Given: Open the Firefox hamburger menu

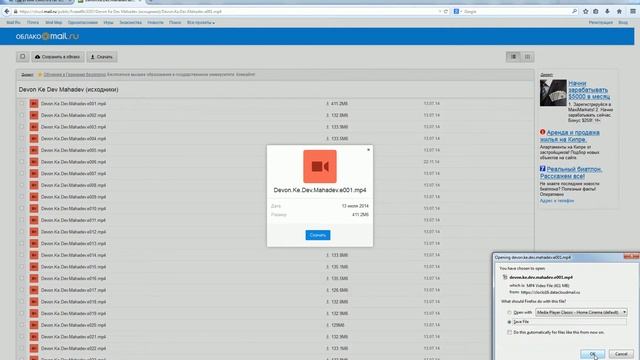Looking at the screenshot, I should pos(633,11).
